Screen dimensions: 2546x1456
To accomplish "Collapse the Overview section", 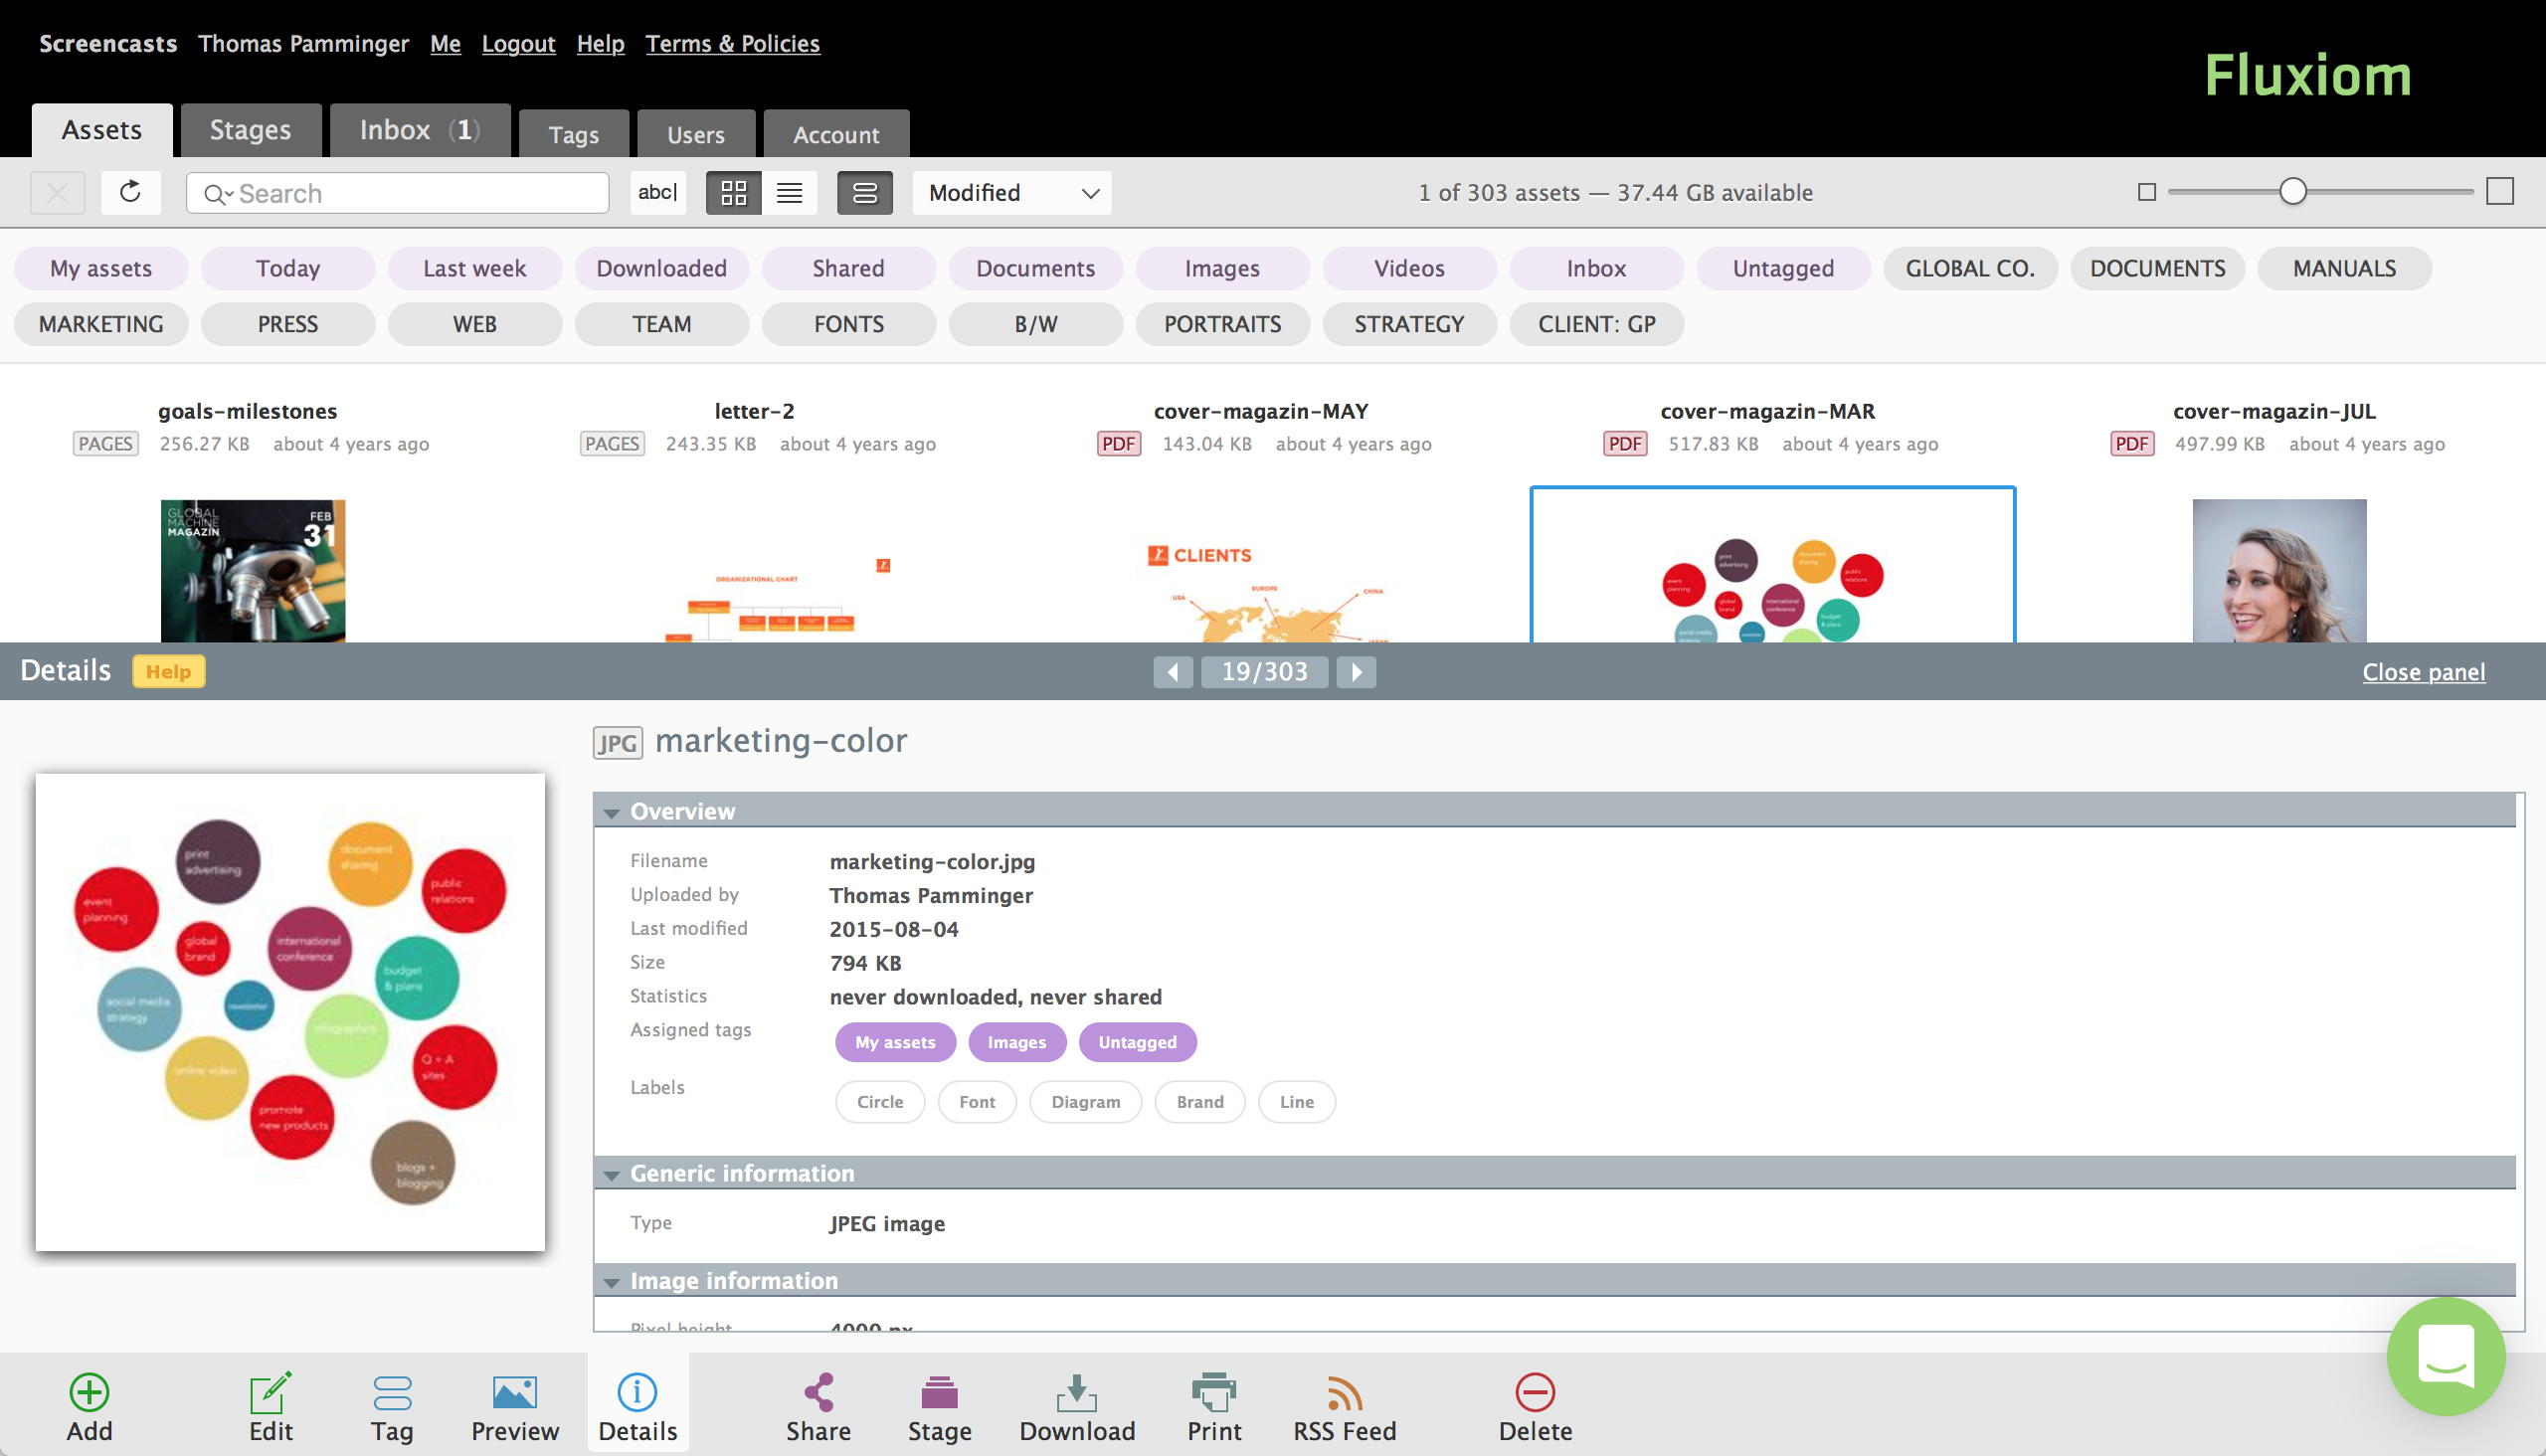I will click(612, 812).
